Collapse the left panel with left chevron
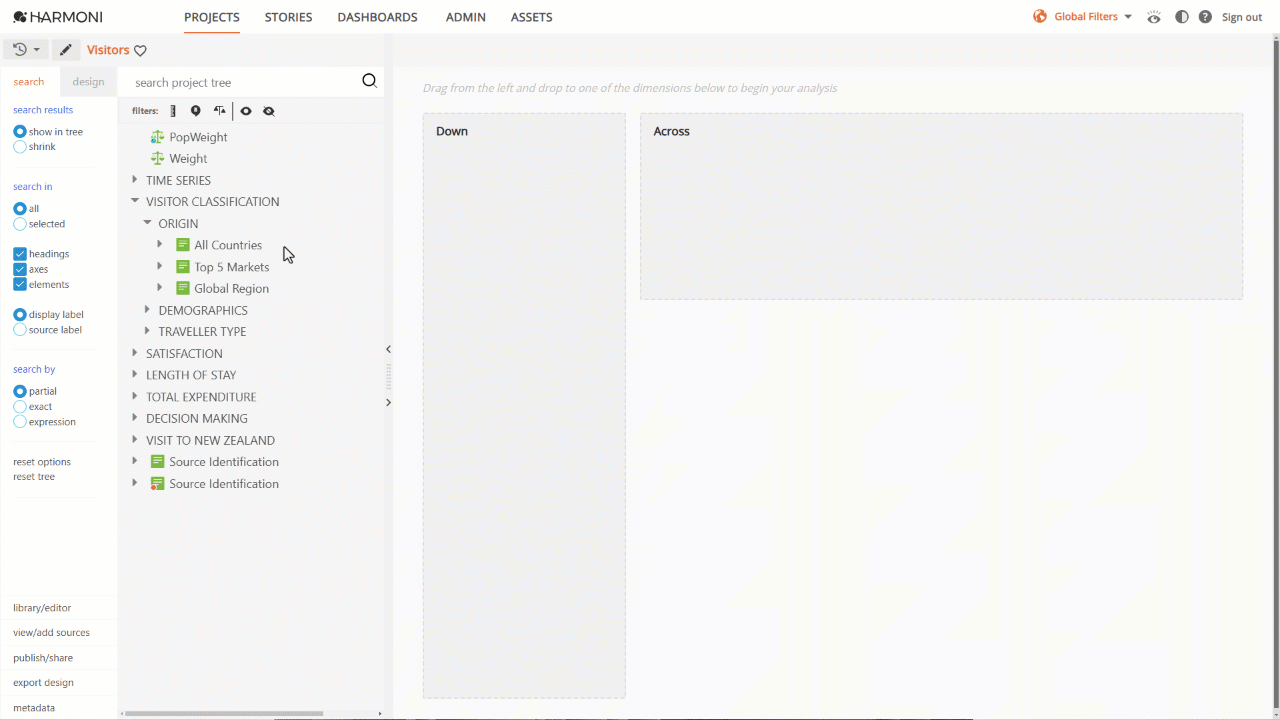Screen dimensions: 1280x720 (388, 349)
